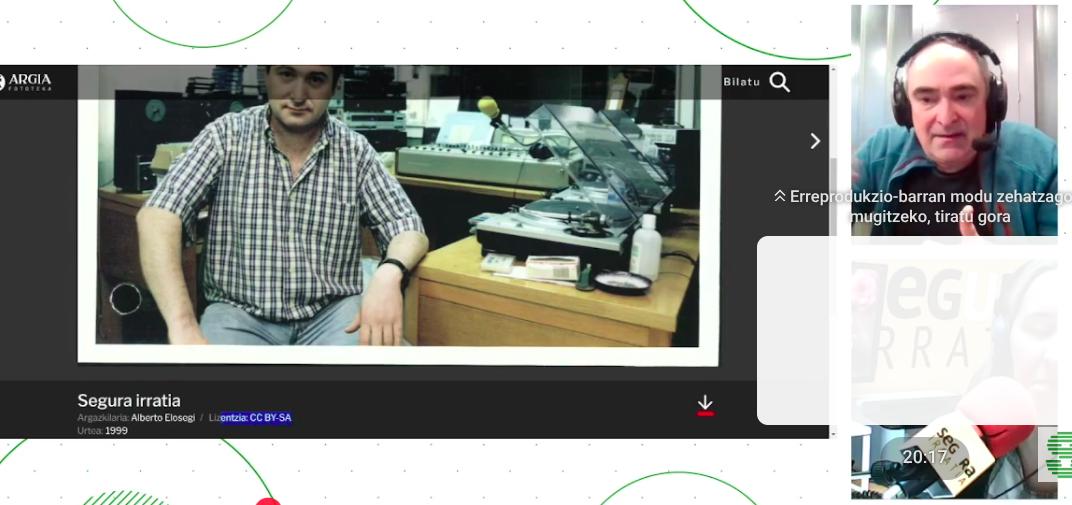Click the green striped icon at right edge
1072x505 pixels.
pyautogui.click(x=1062, y=455)
